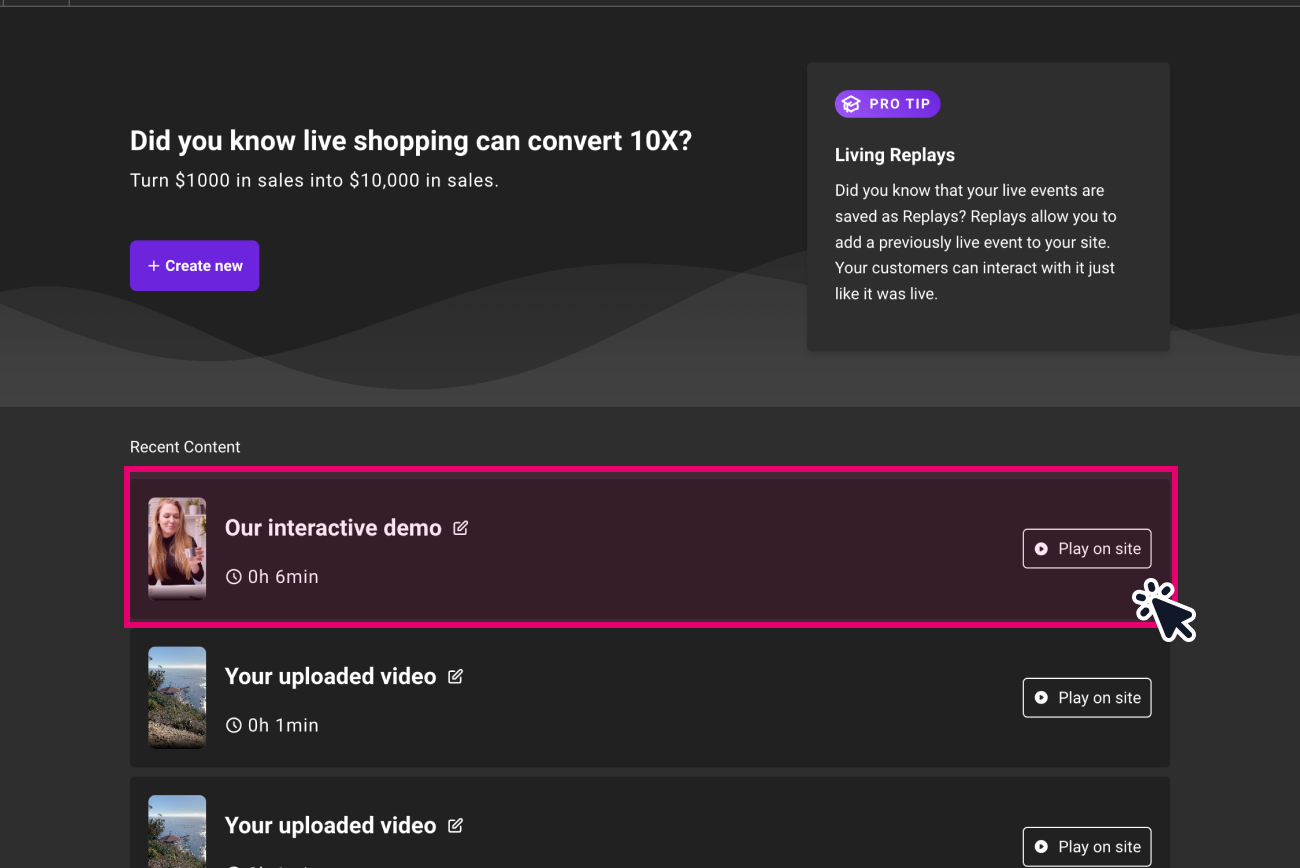This screenshot has width=1300, height=868.
Task: Click Turn $1000 in sales subtitle
Action: point(314,181)
